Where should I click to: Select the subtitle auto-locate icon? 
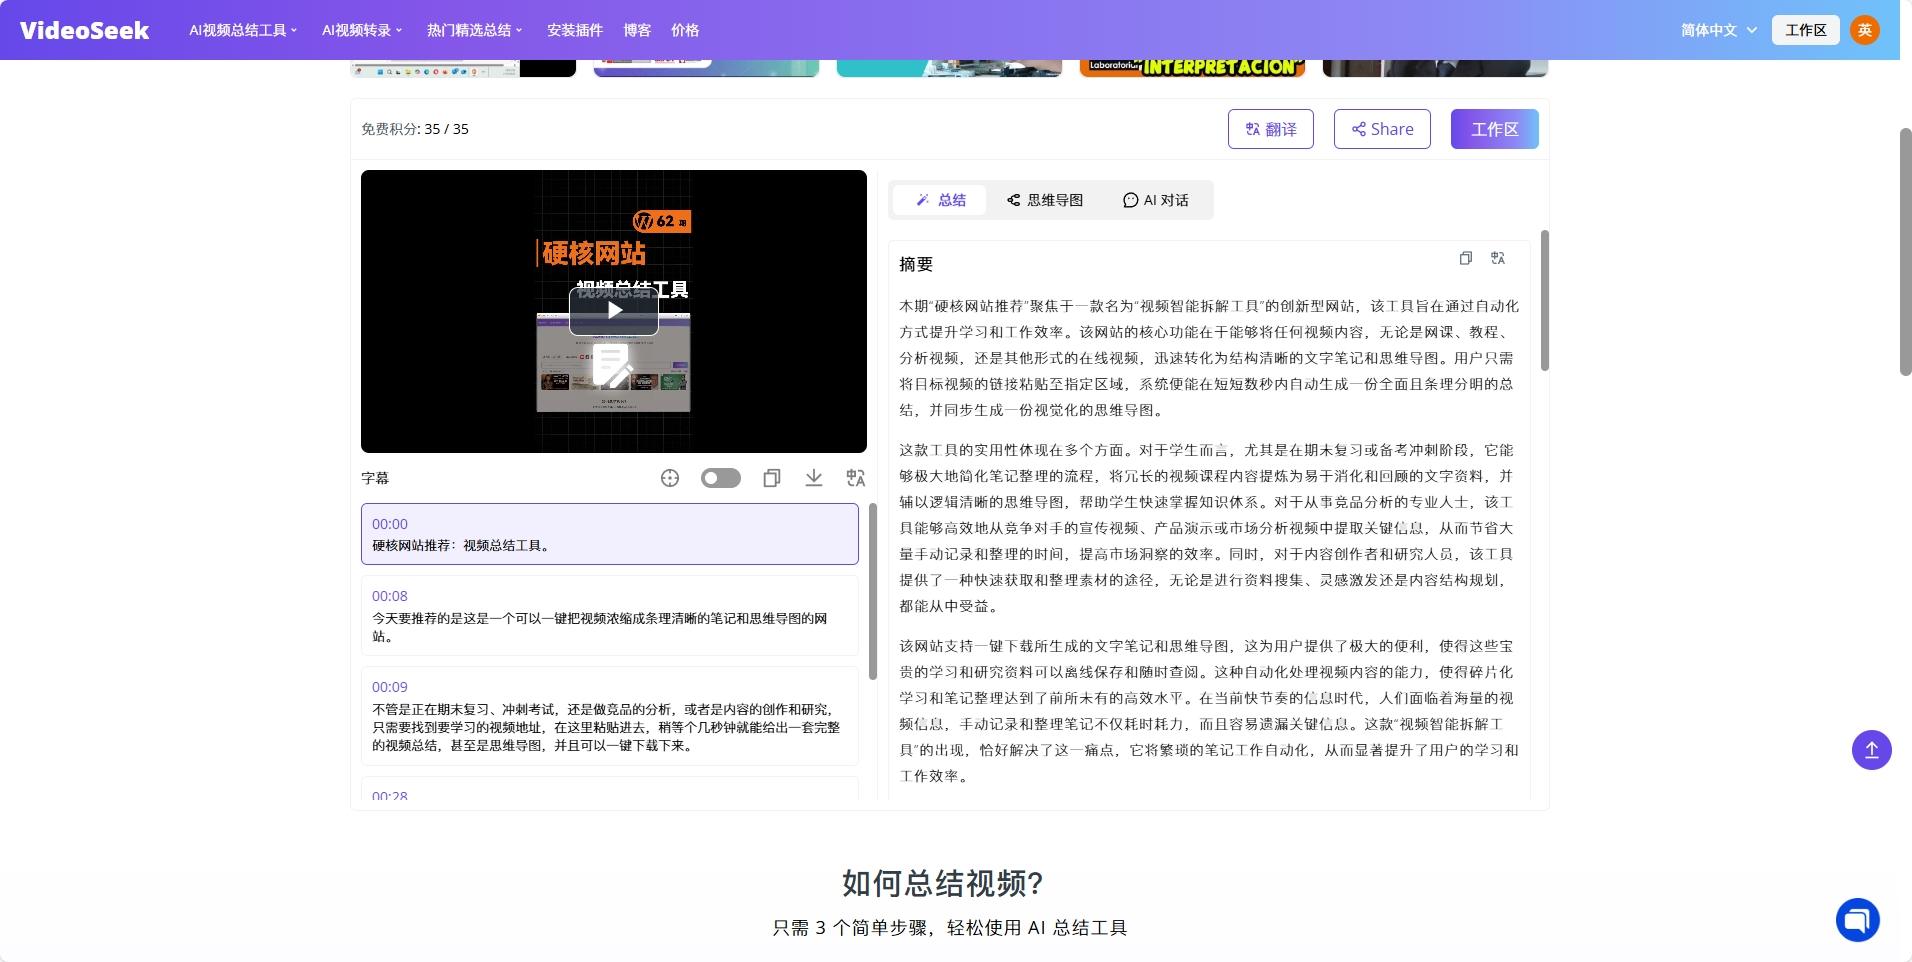pos(668,478)
